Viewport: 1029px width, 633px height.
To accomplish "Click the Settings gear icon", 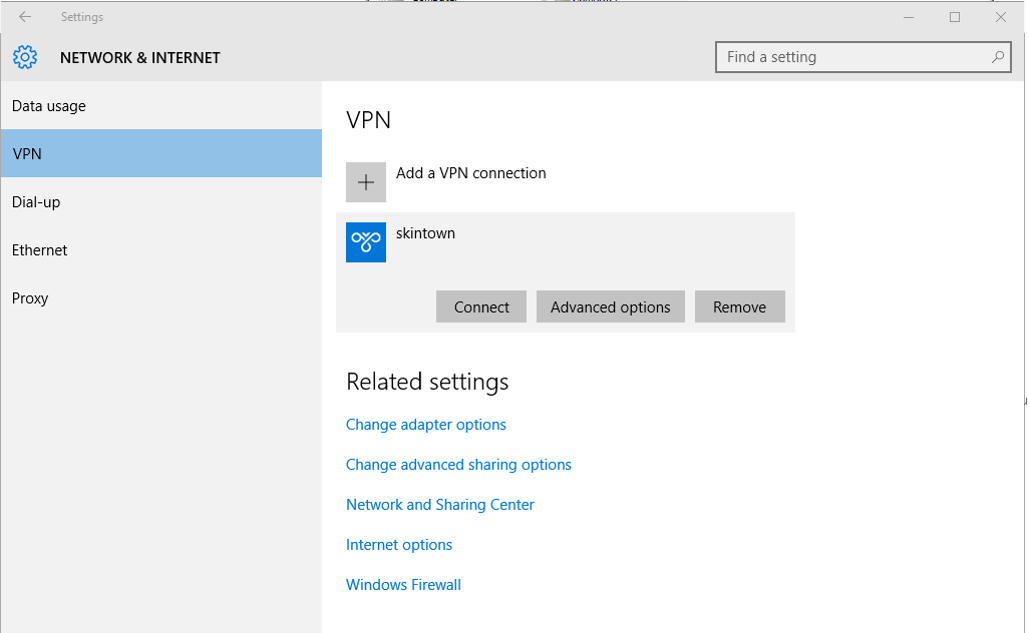I will tap(25, 58).
